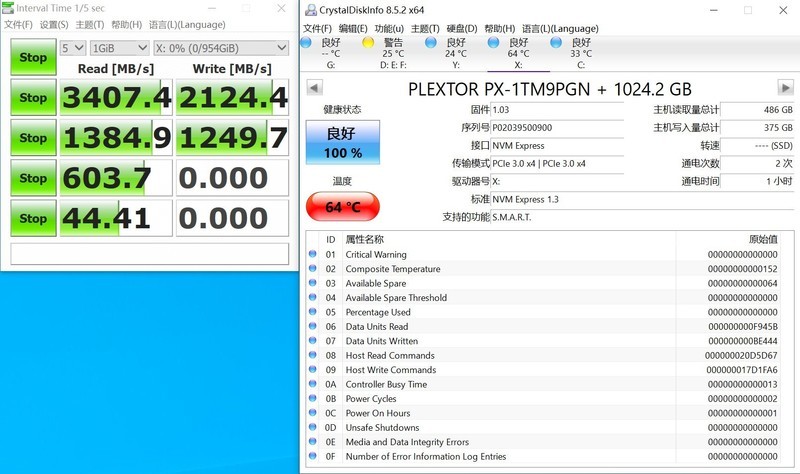This screenshot has height=474, width=800.
Task: Open 语言(L)(Language) menu in CrystalDiskInfo
Action: (x=560, y=29)
